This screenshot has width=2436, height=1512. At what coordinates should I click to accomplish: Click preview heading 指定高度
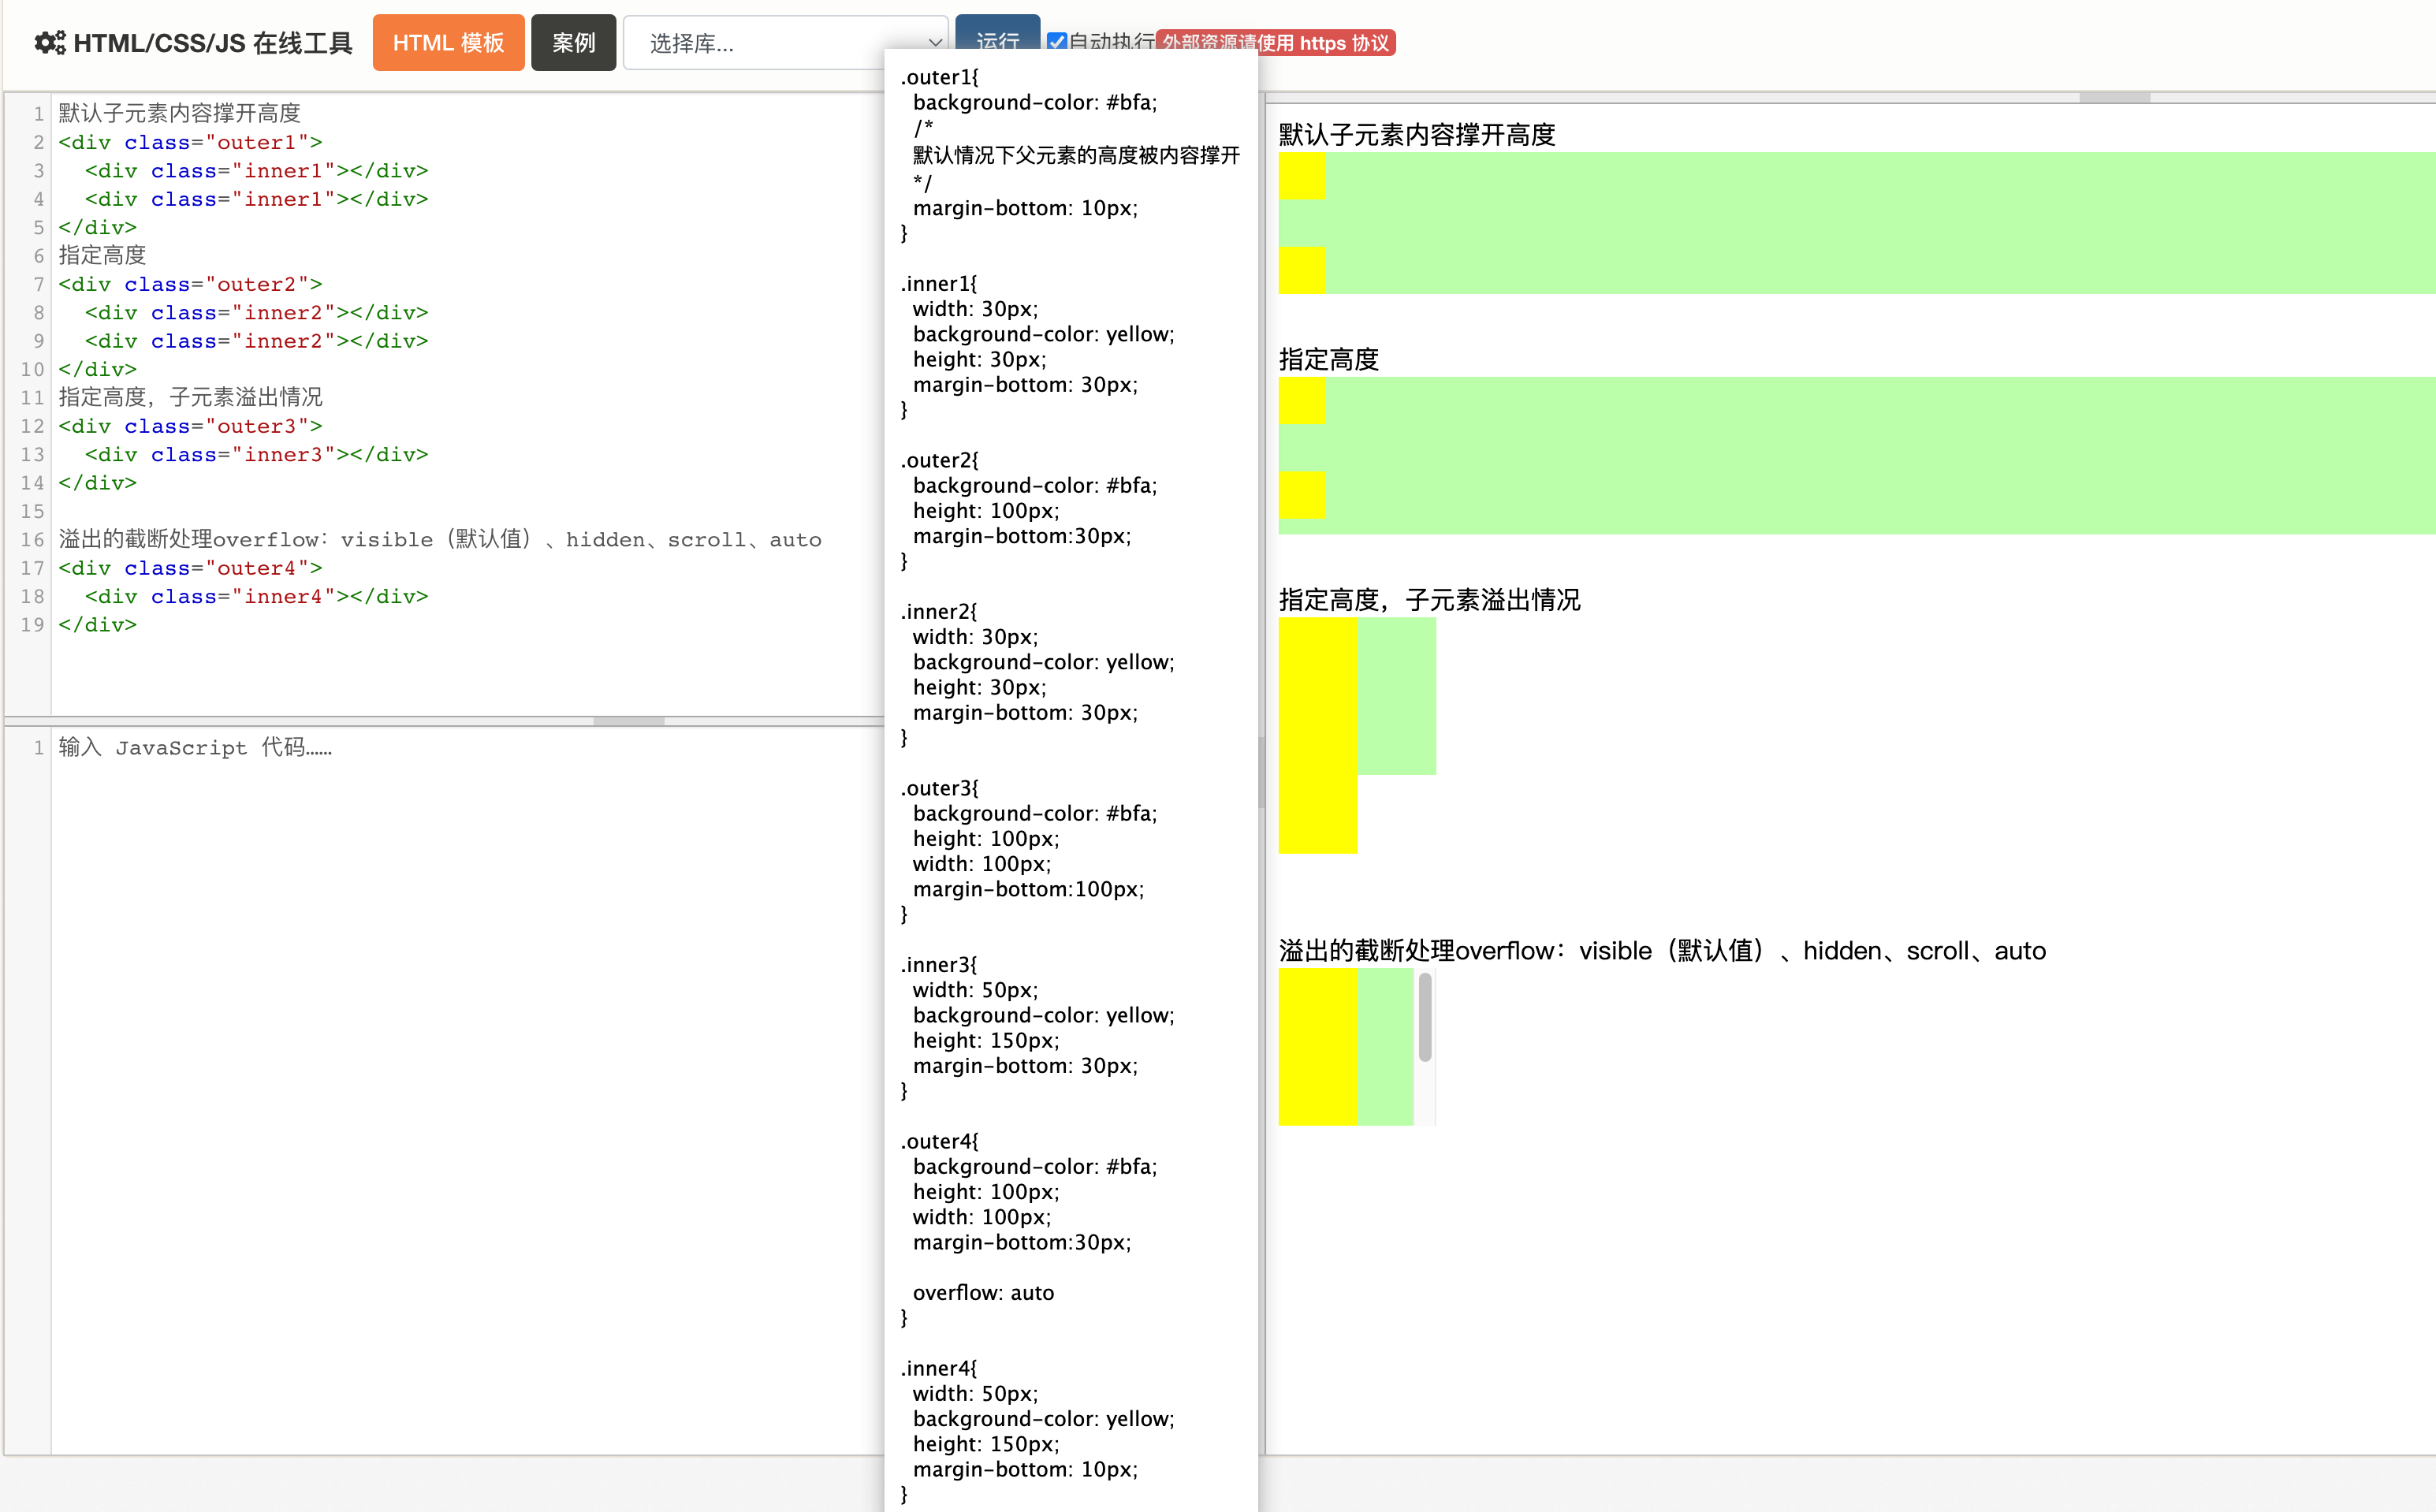click(x=1328, y=359)
